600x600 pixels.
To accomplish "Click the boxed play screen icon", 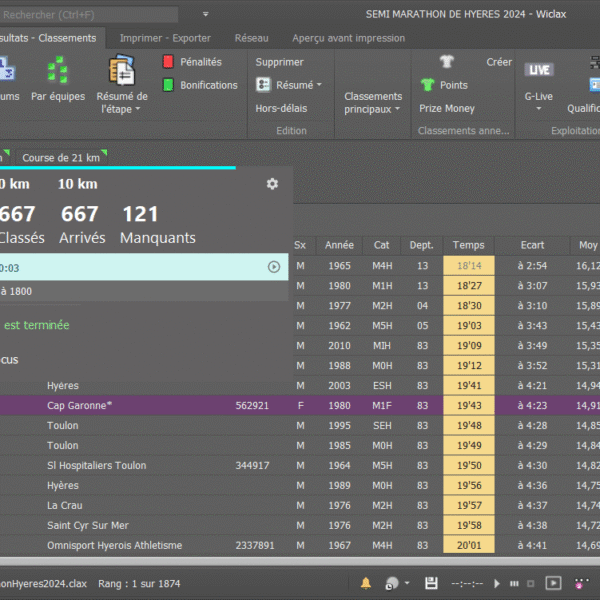I will [x=553, y=583].
